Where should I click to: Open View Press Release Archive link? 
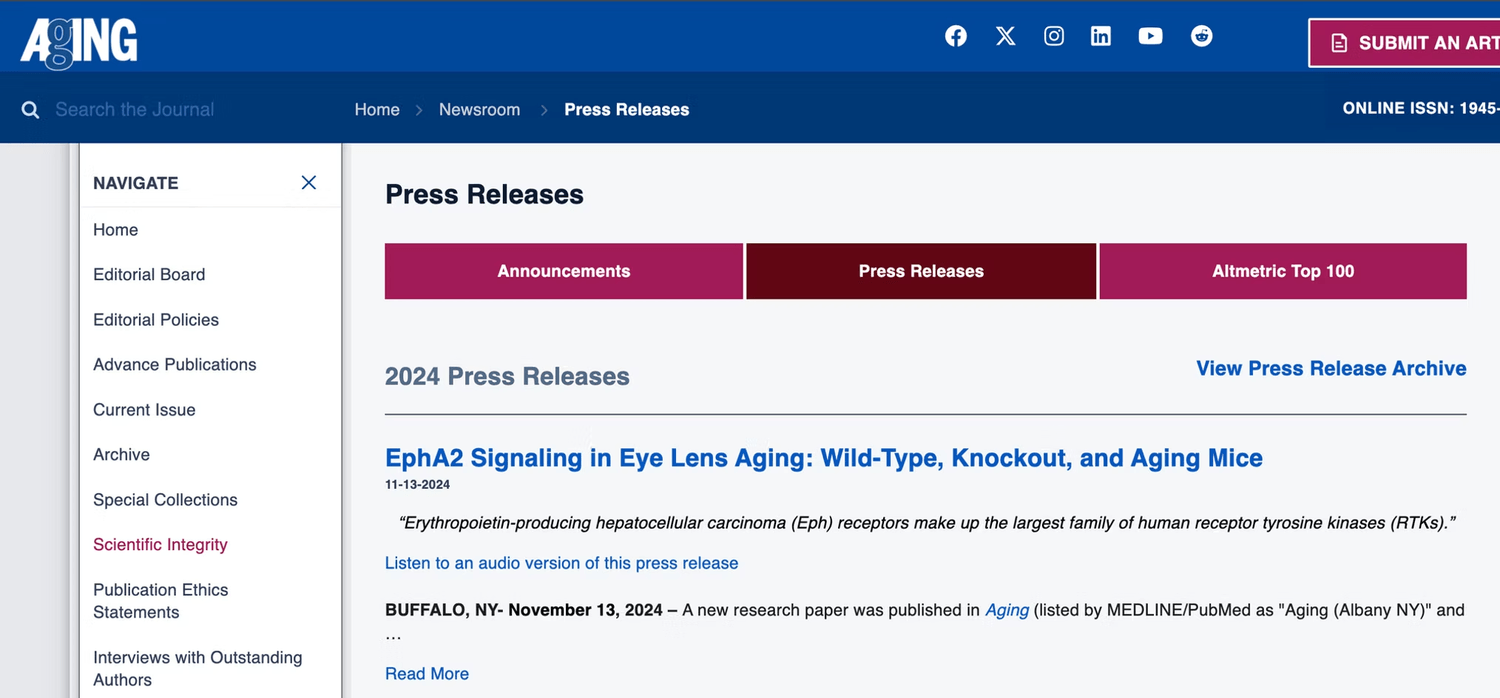point(1331,368)
